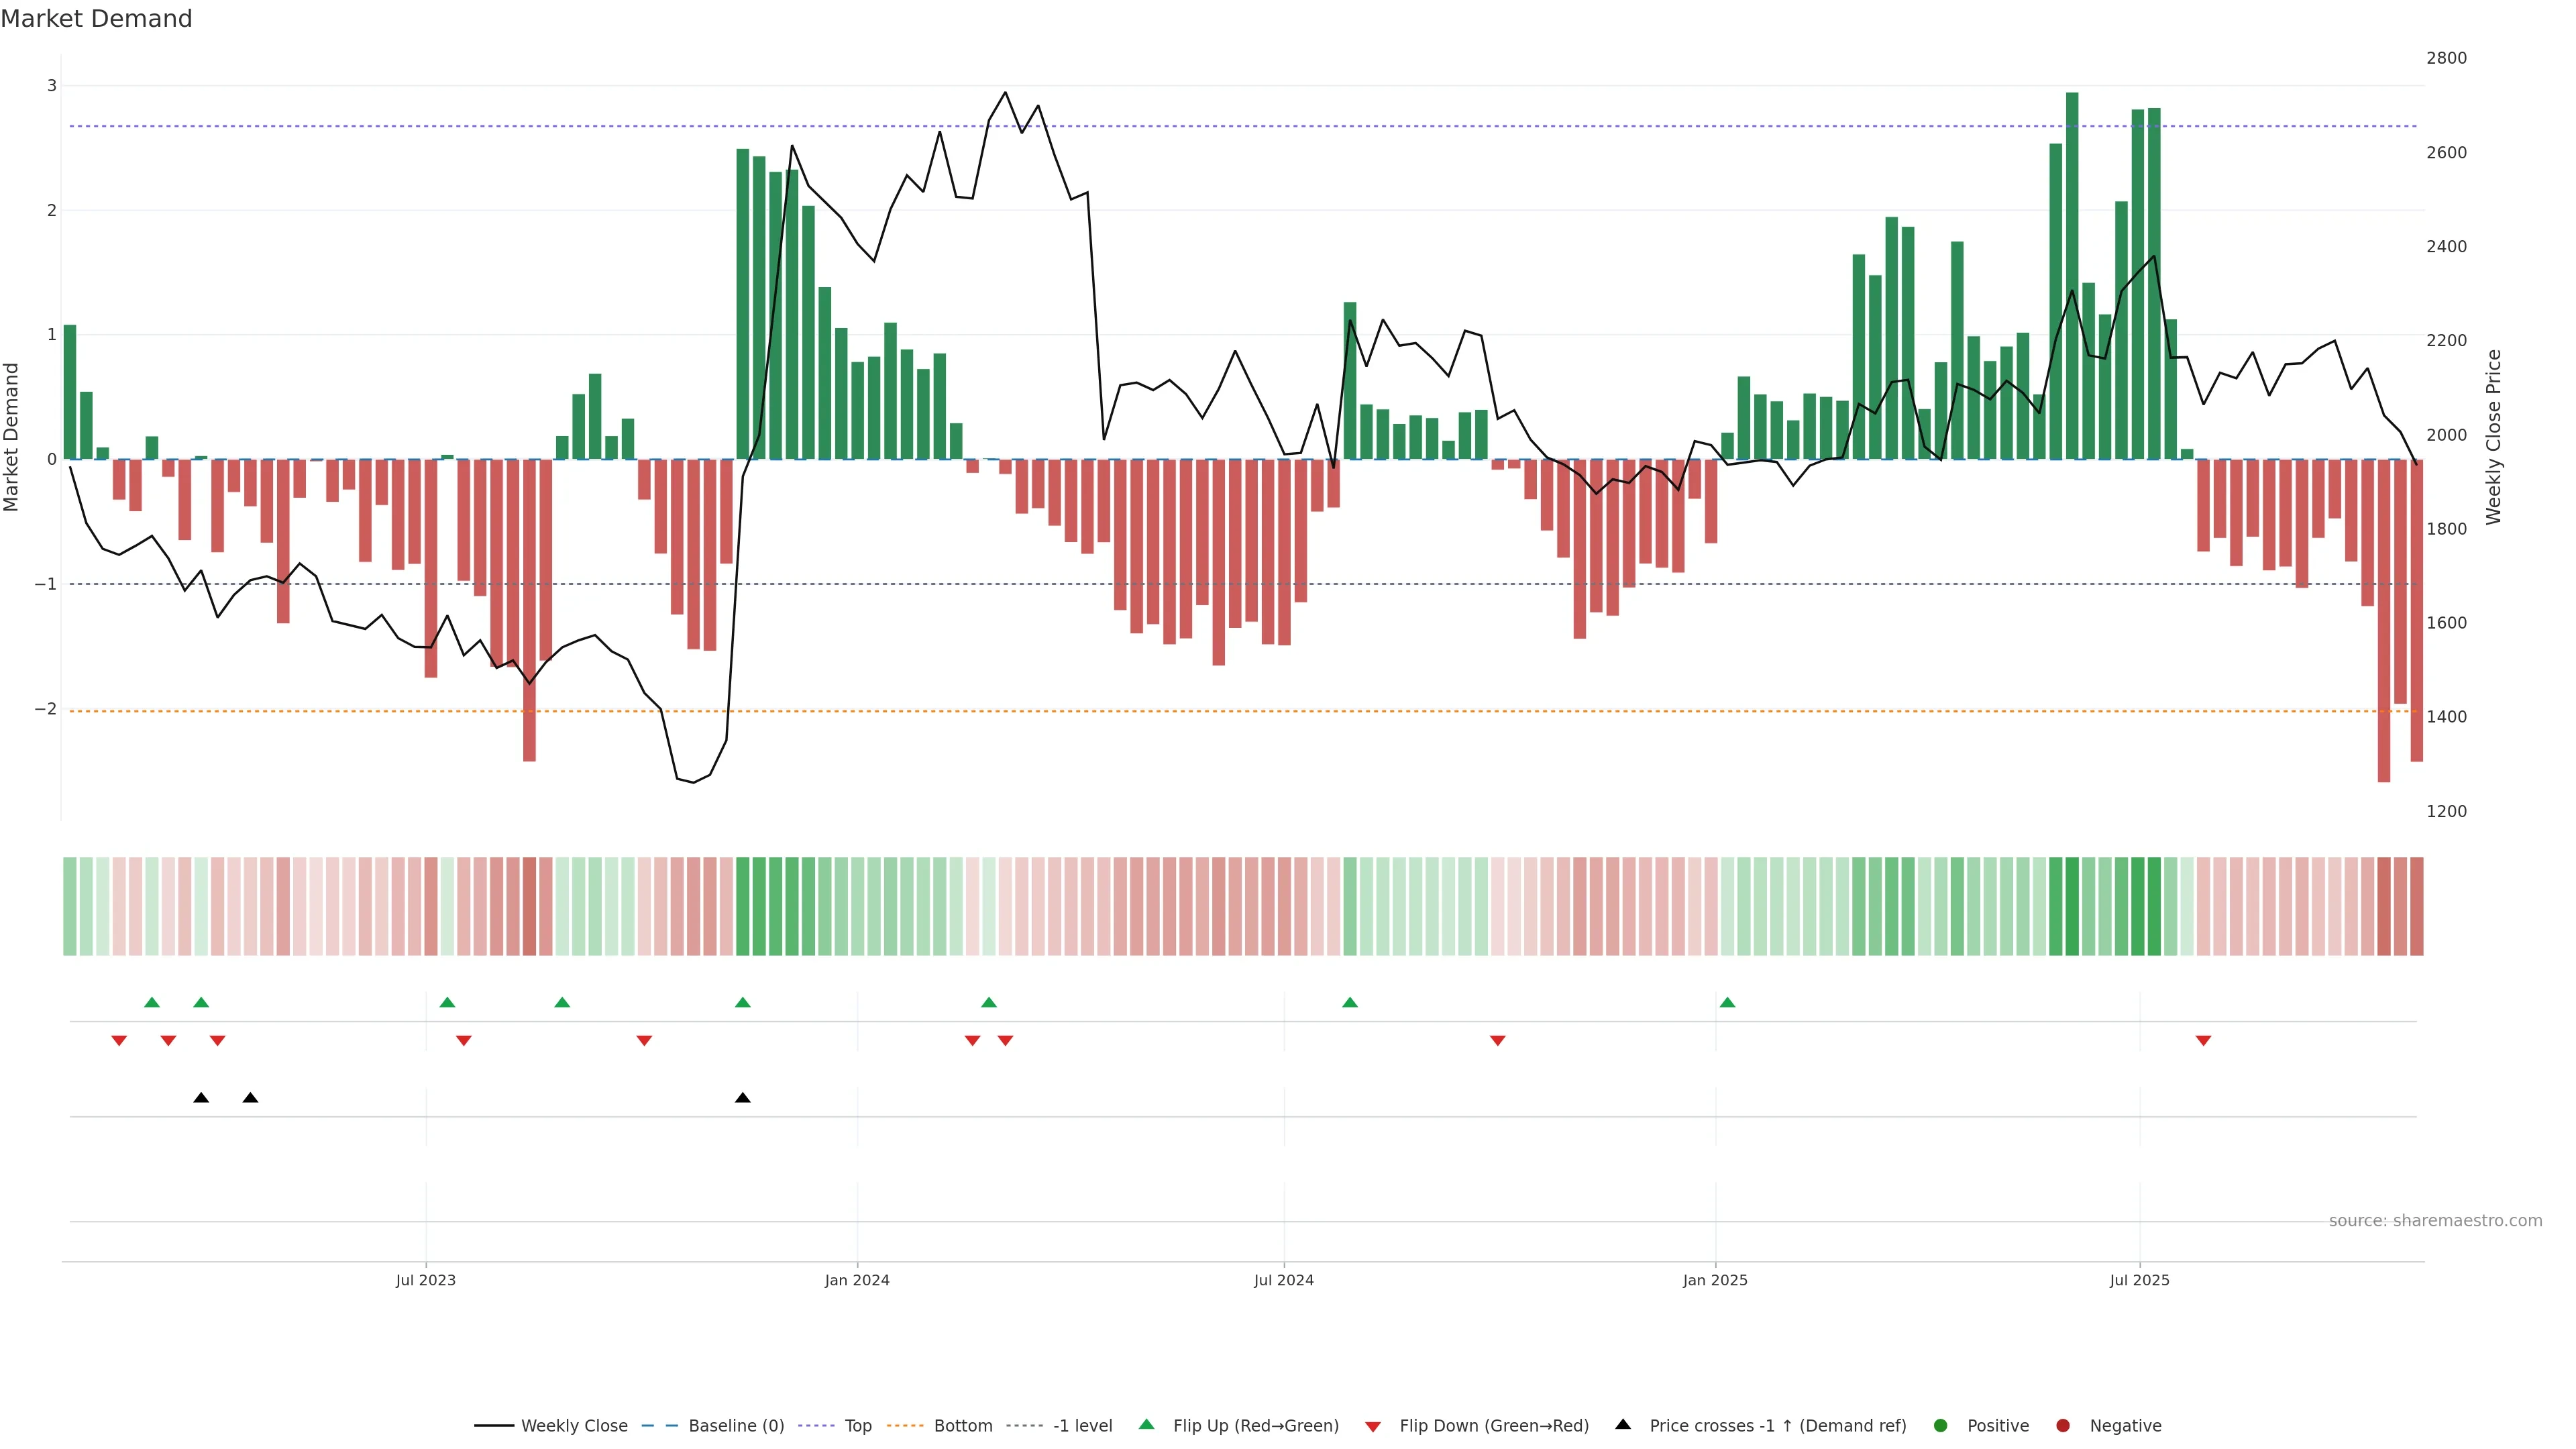Image resolution: width=2576 pixels, height=1449 pixels.
Task: Click the leftmost cell of the heatmap strip
Action: pyautogui.click(x=70, y=906)
